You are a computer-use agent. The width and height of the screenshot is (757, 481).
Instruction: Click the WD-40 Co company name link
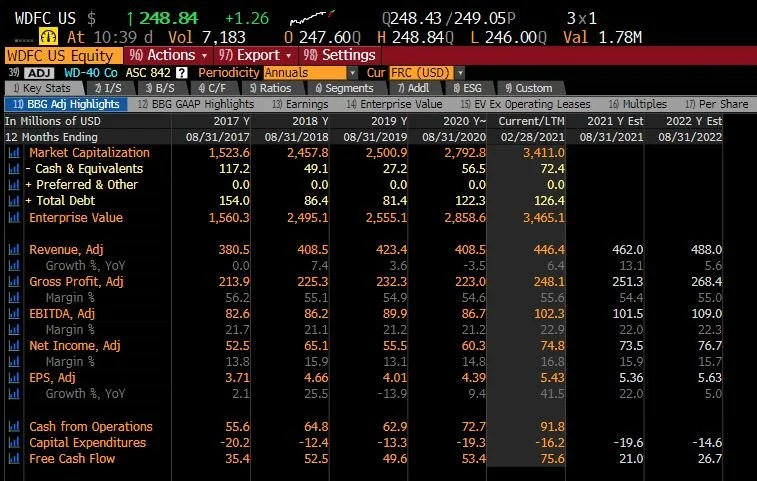(91, 73)
